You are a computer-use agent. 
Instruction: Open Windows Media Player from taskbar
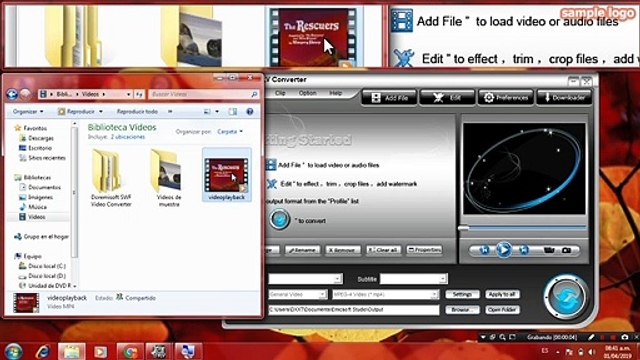[x=100, y=351]
